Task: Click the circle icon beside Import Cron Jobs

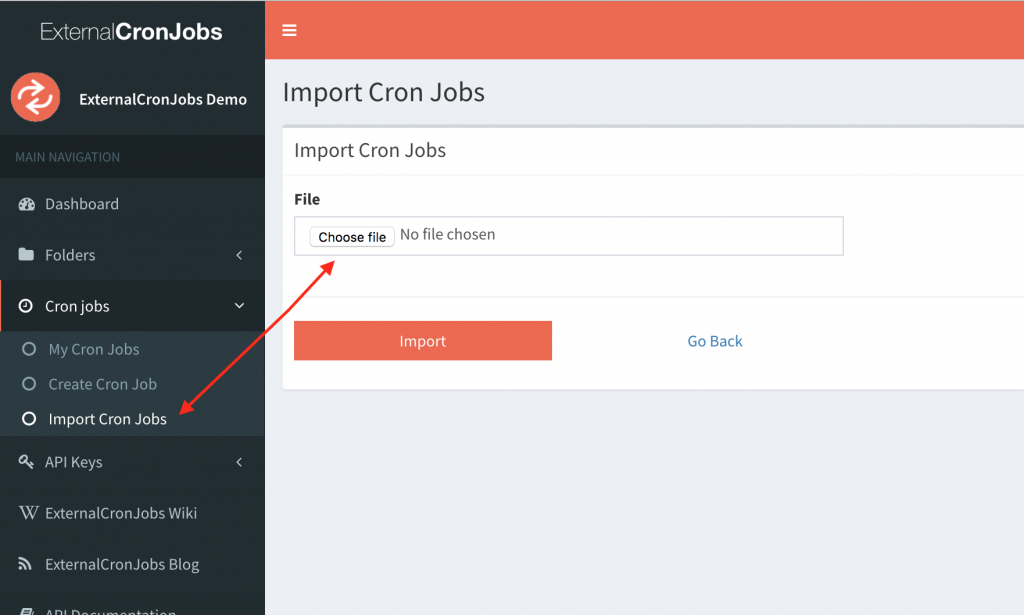Action: 29,418
